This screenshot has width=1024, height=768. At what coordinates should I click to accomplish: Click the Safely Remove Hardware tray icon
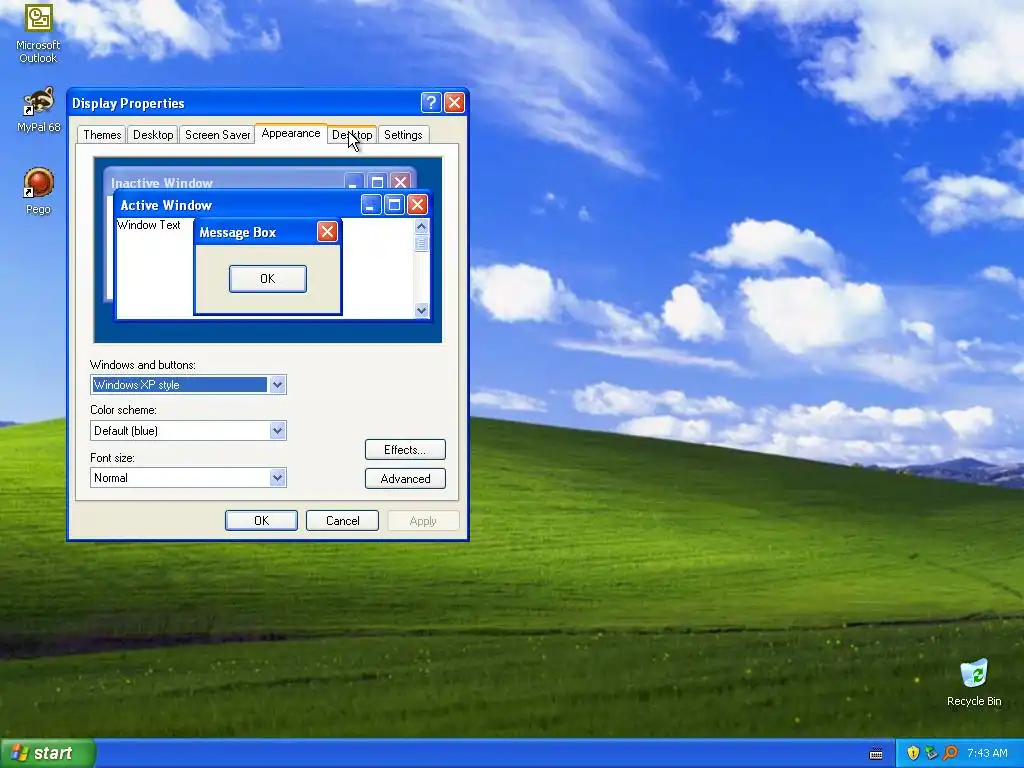(x=931, y=753)
